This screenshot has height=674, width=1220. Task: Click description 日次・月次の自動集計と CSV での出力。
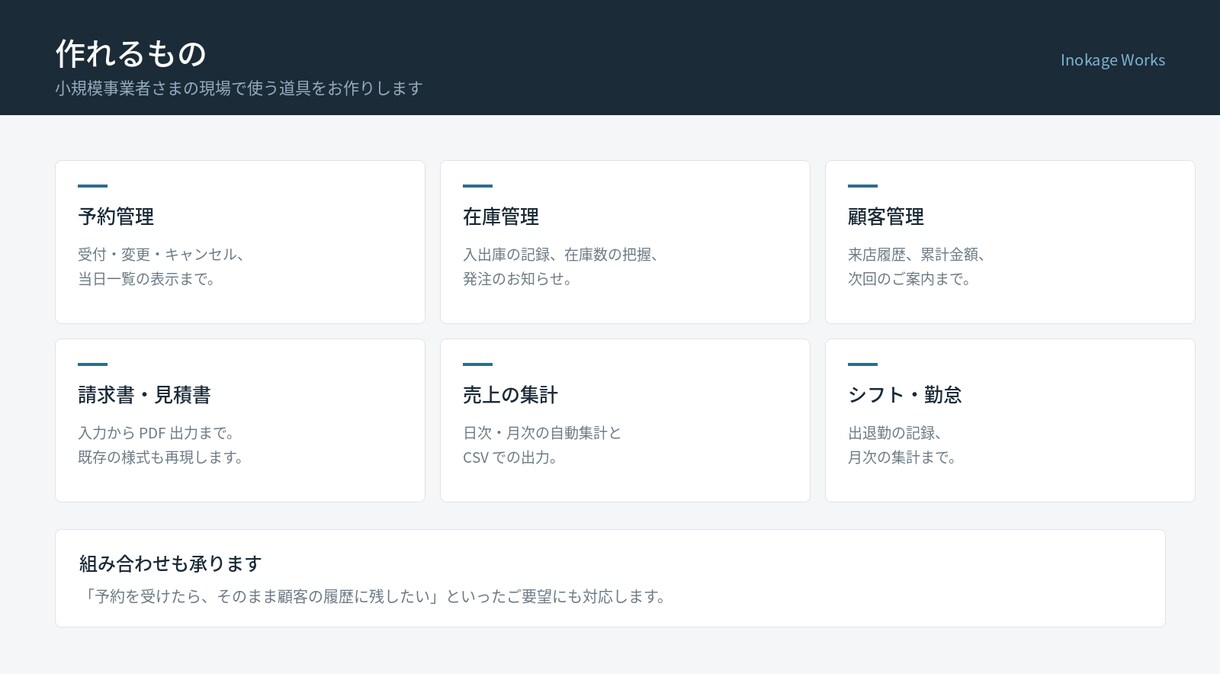543,445
